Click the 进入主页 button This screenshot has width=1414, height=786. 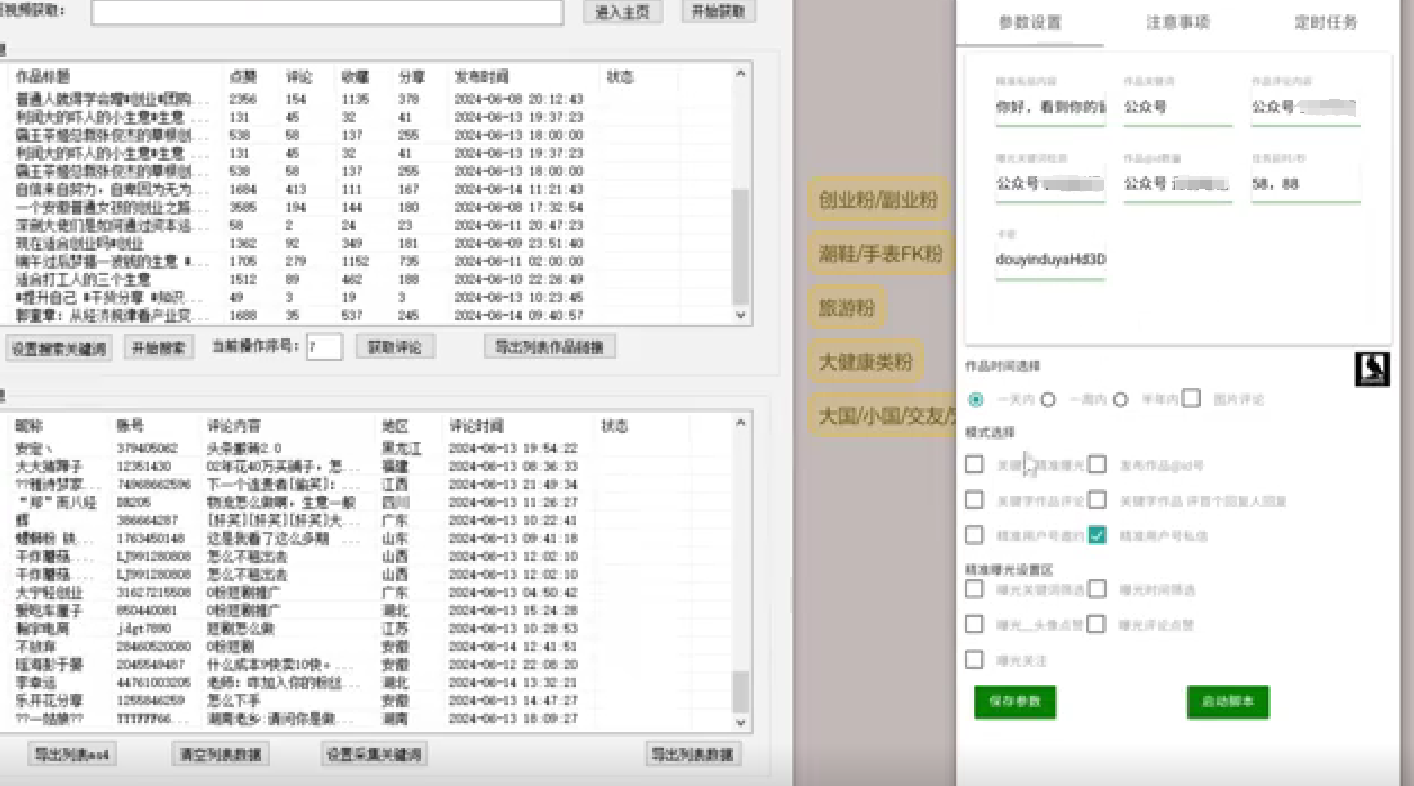pos(622,12)
